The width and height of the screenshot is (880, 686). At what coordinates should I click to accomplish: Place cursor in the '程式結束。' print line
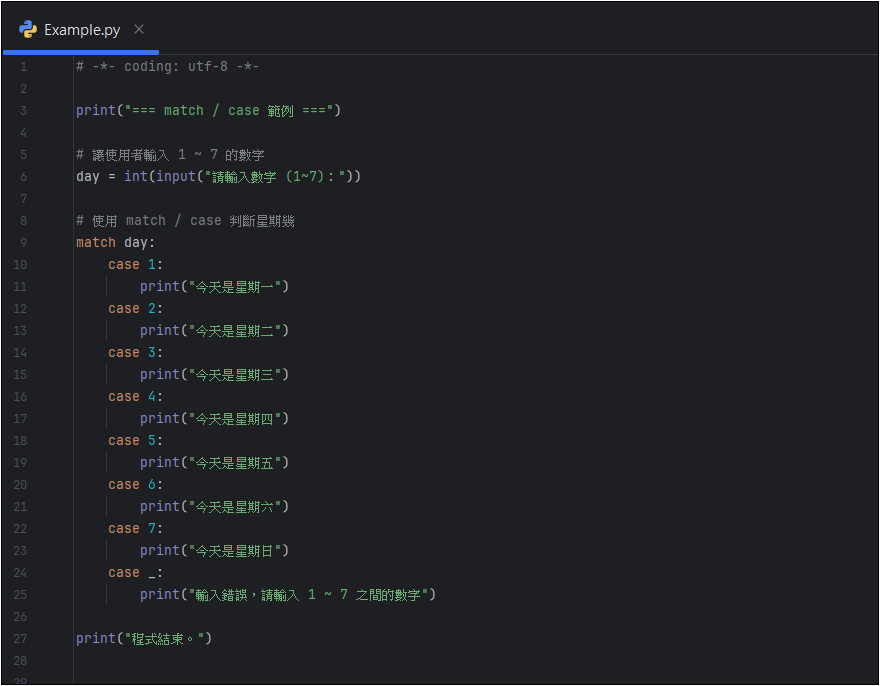click(144, 638)
